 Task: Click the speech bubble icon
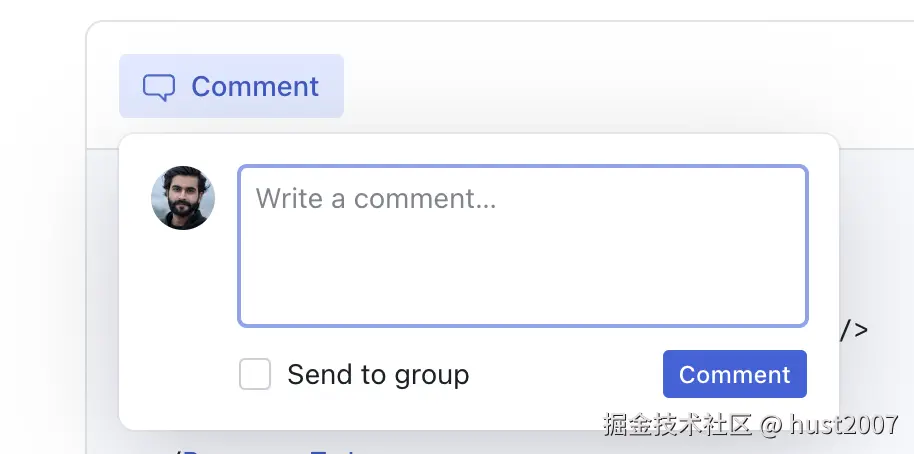(x=159, y=88)
